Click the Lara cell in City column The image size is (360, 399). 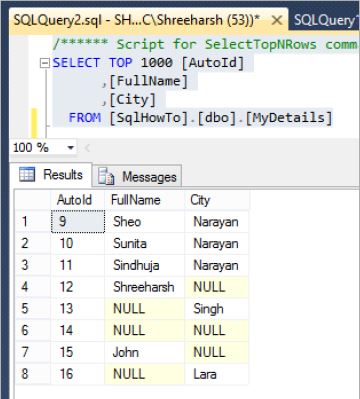[x=216, y=374]
